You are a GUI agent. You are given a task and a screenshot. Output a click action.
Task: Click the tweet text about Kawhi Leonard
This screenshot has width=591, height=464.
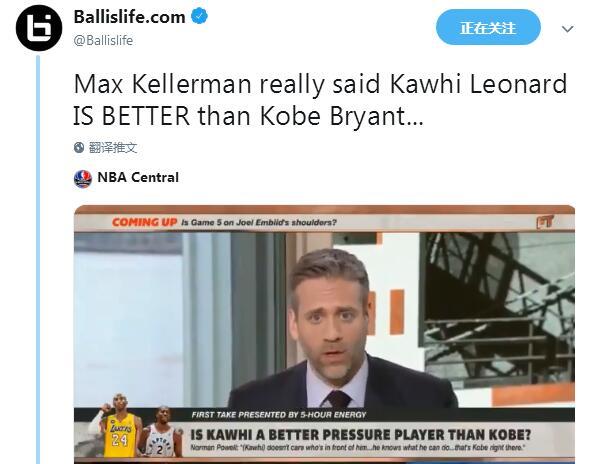coord(320,100)
